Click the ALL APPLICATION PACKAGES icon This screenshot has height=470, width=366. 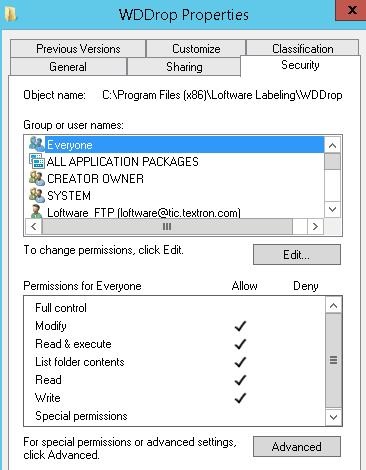click(37, 161)
